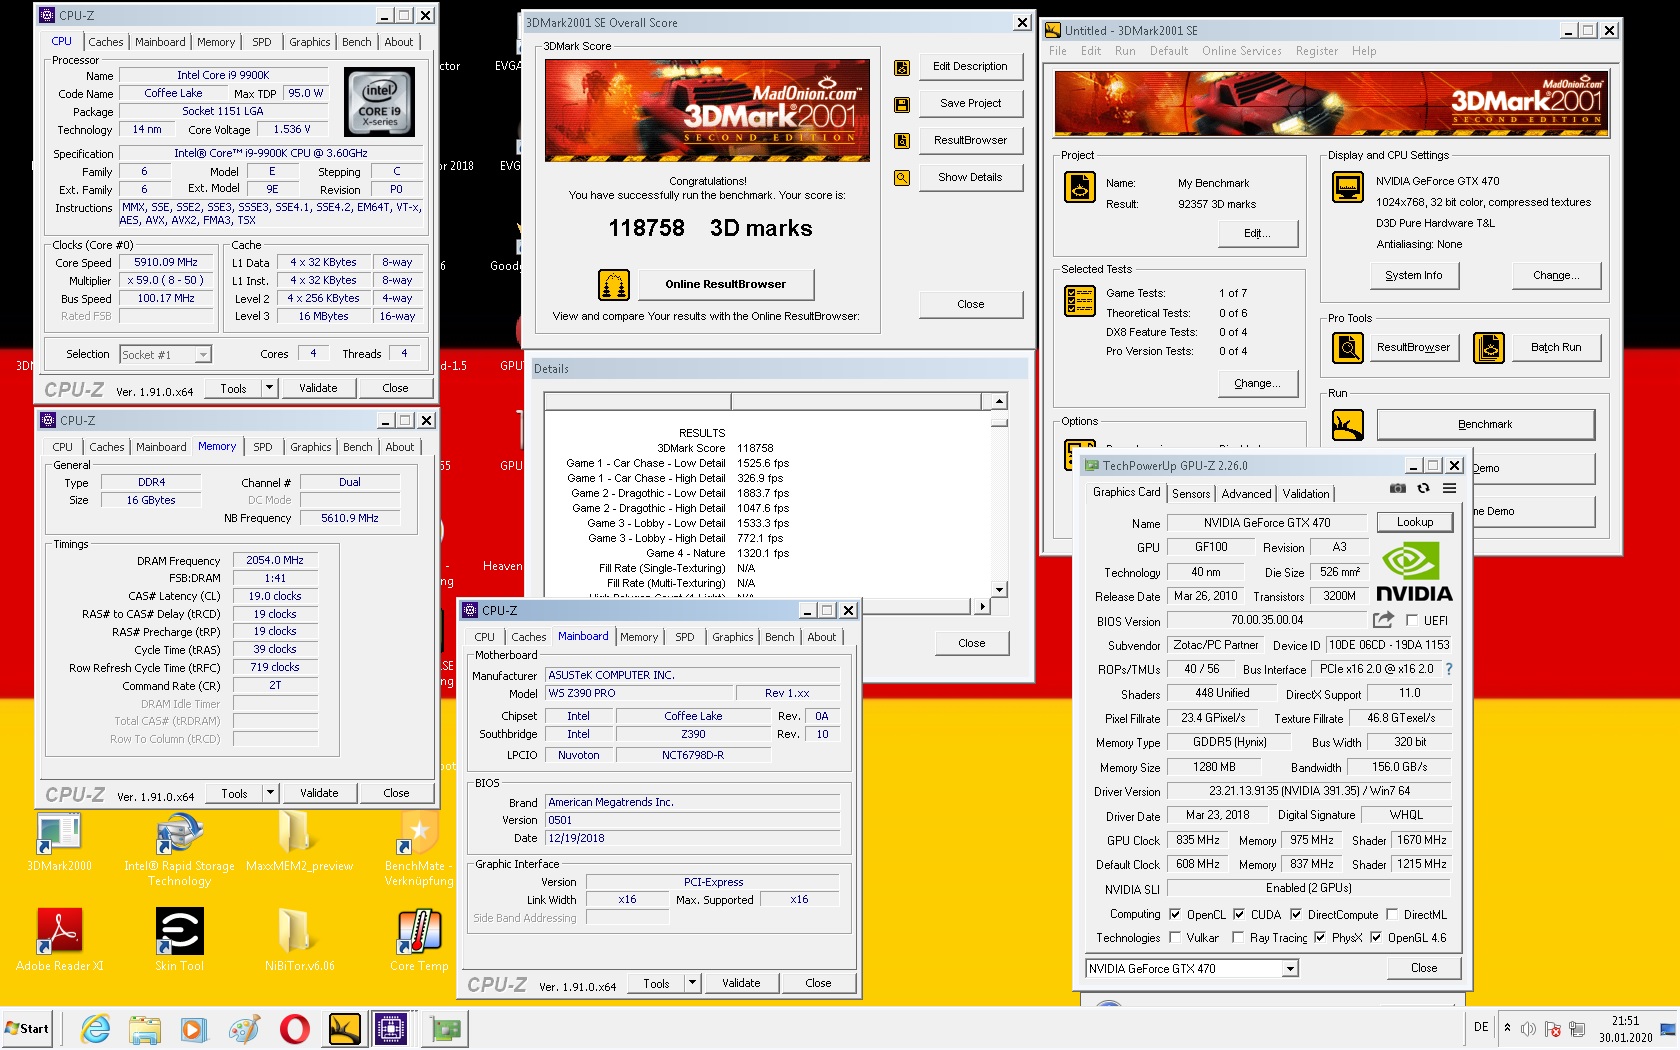Image resolution: width=1680 pixels, height=1050 pixels.
Task: Toggle the PhysX checkbox
Action: [1320, 937]
